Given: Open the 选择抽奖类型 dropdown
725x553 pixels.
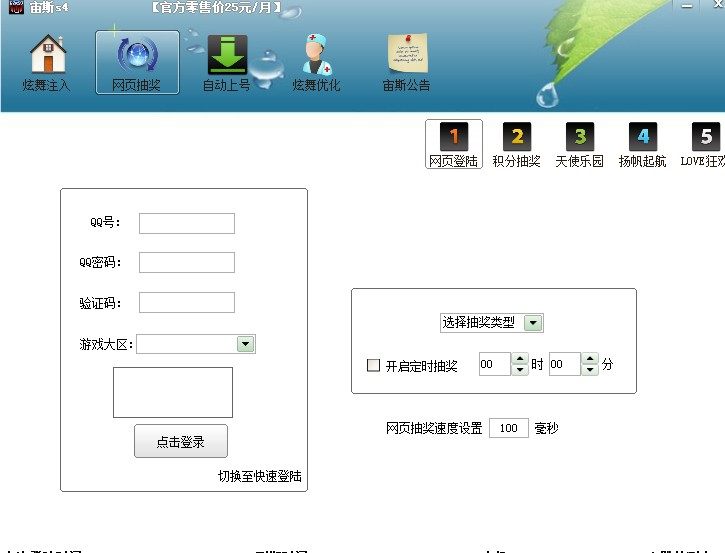Looking at the screenshot, I should click(533, 323).
